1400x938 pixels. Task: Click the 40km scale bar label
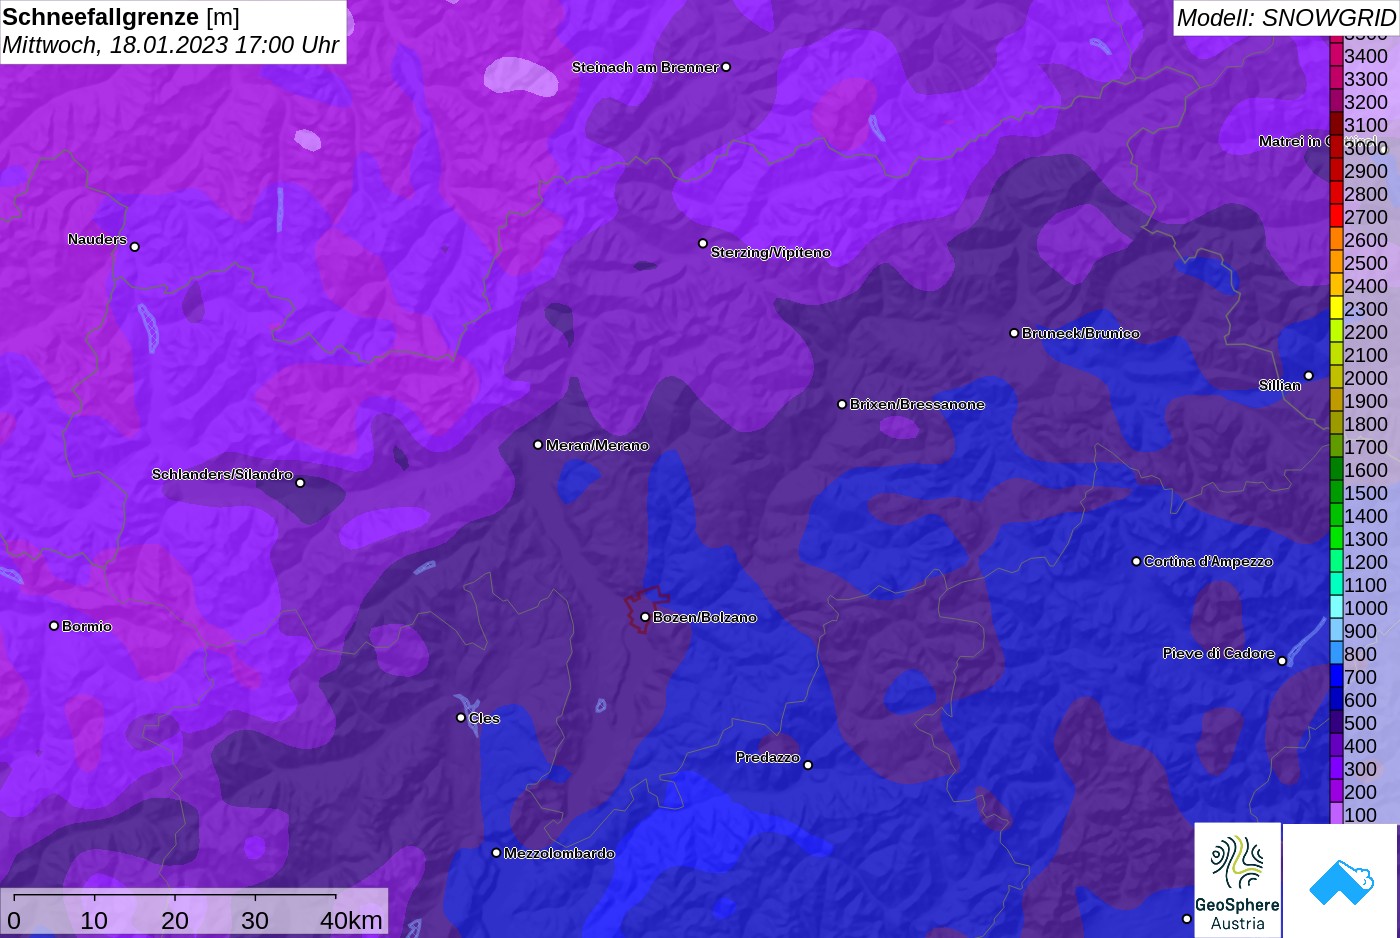coord(351,920)
